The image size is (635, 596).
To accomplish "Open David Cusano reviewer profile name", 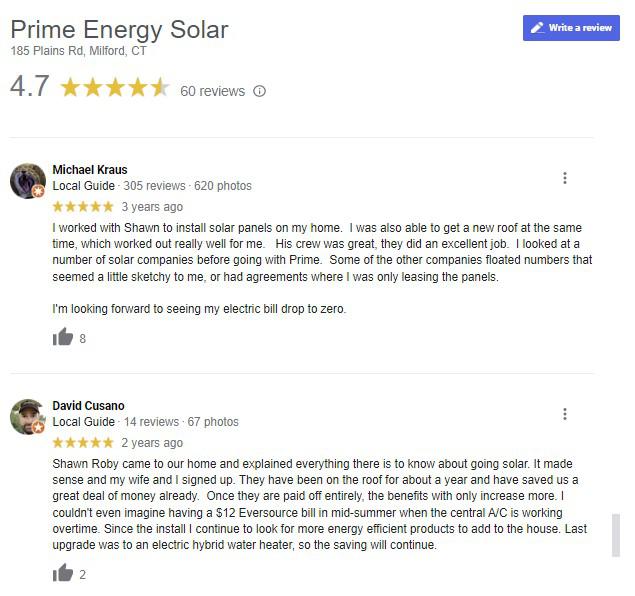I will [88, 406].
